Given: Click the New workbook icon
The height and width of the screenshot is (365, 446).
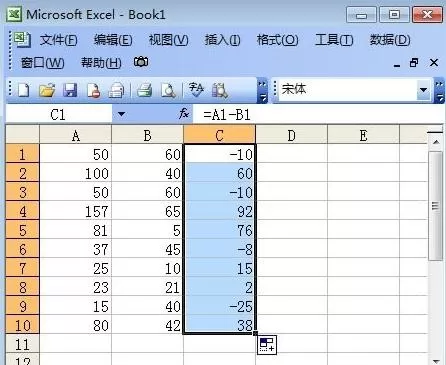Looking at the screenshot, I should click(x=23, y=90).
